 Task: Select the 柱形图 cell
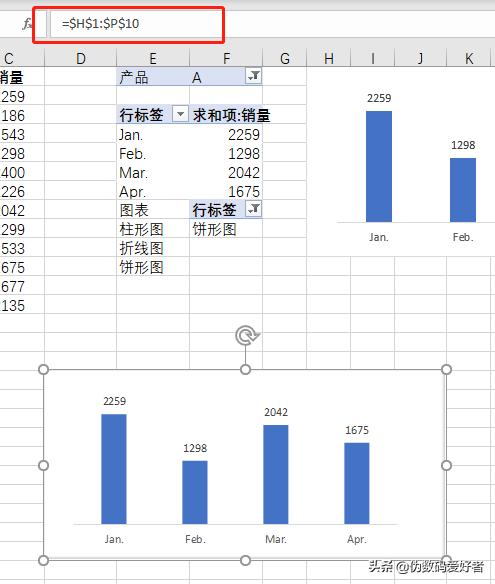tap(153, 229)
